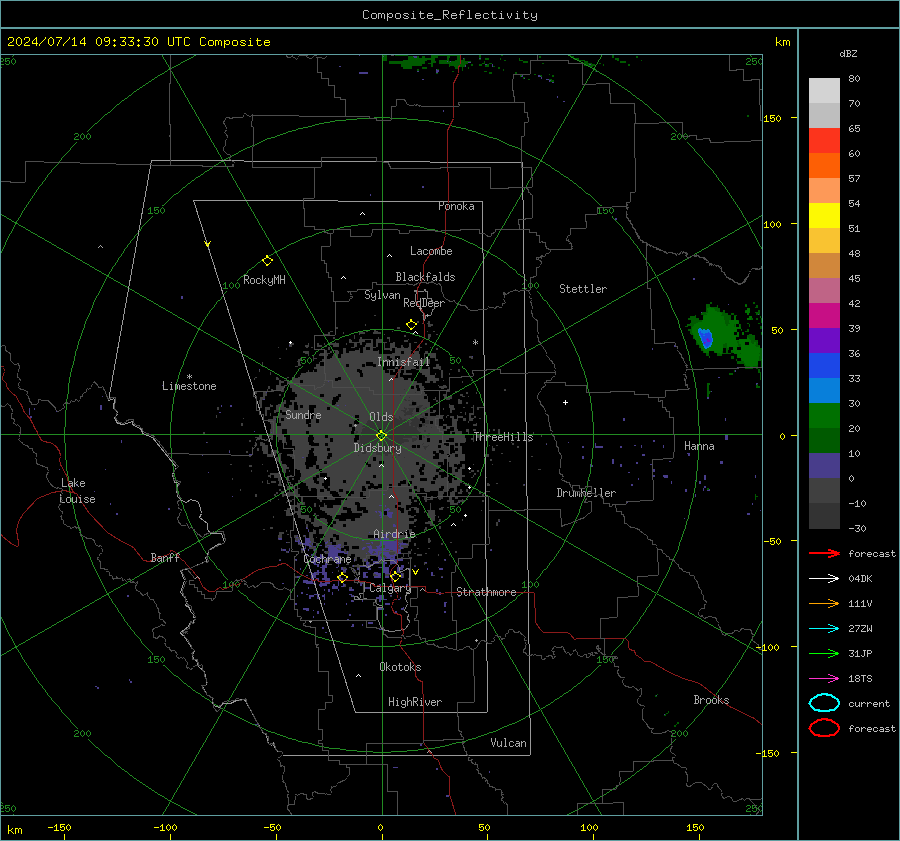Click the white asterisk marker above Limestone
The width and height of the screenshot is (900, 841).
[189, 377]
